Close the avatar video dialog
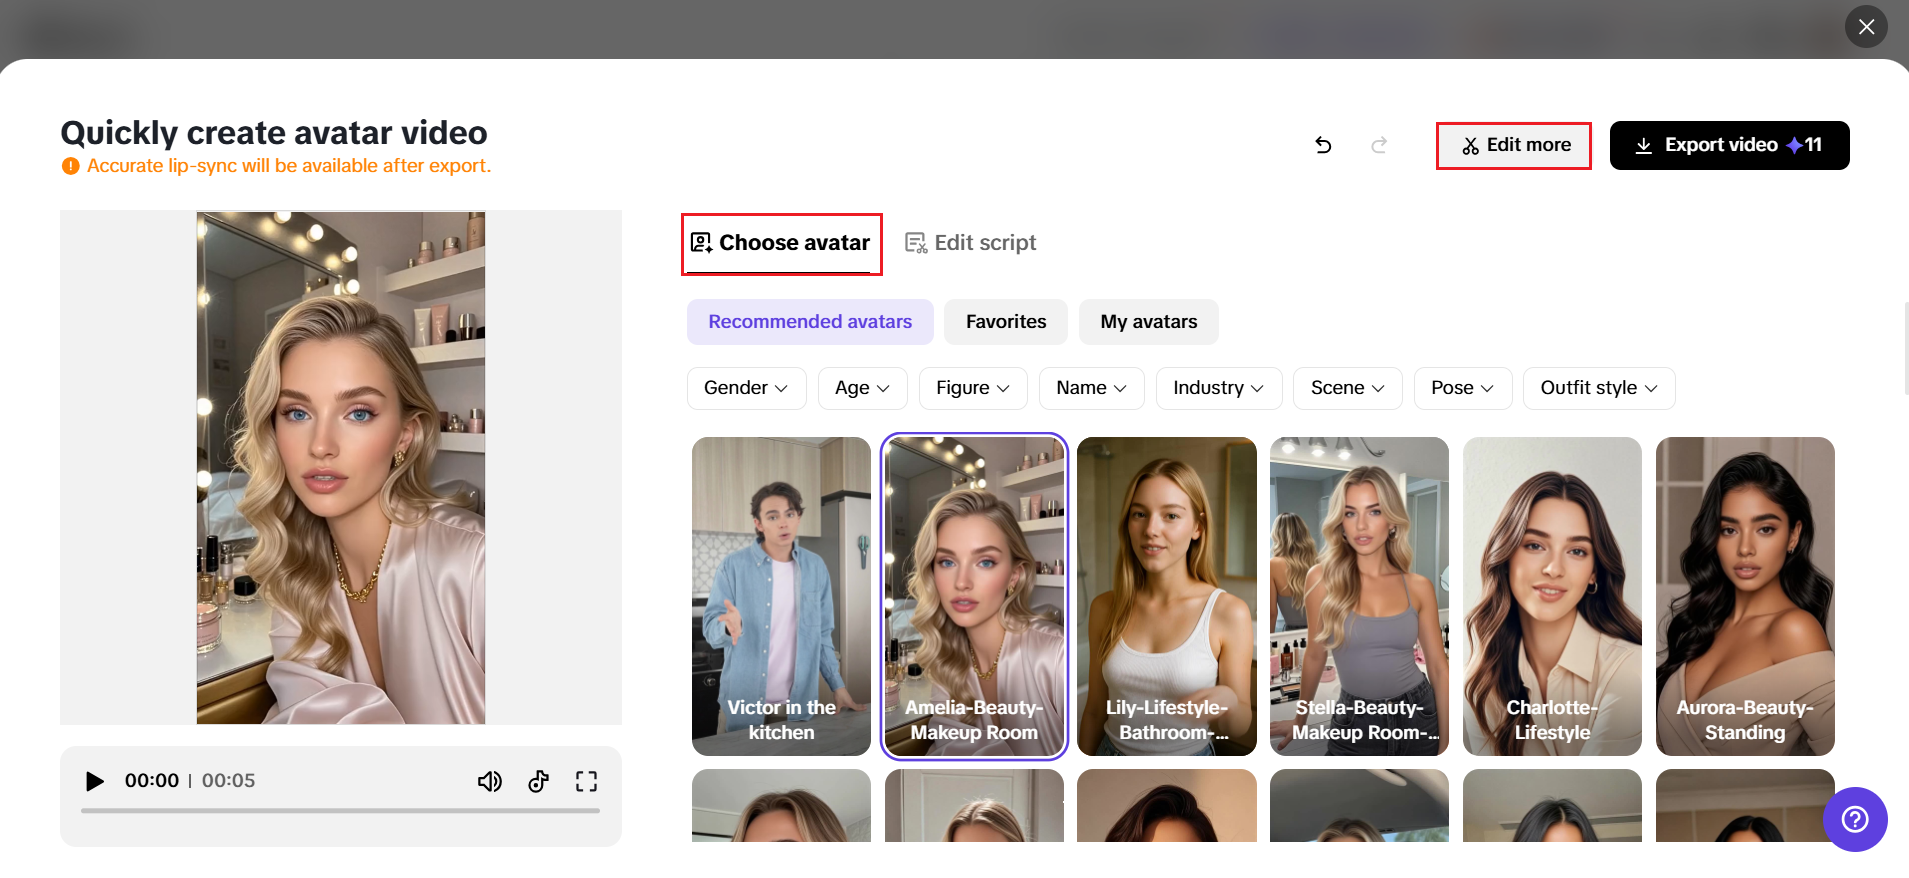1909x878 pixels. pyautogui.click(x=1866, y=27)
